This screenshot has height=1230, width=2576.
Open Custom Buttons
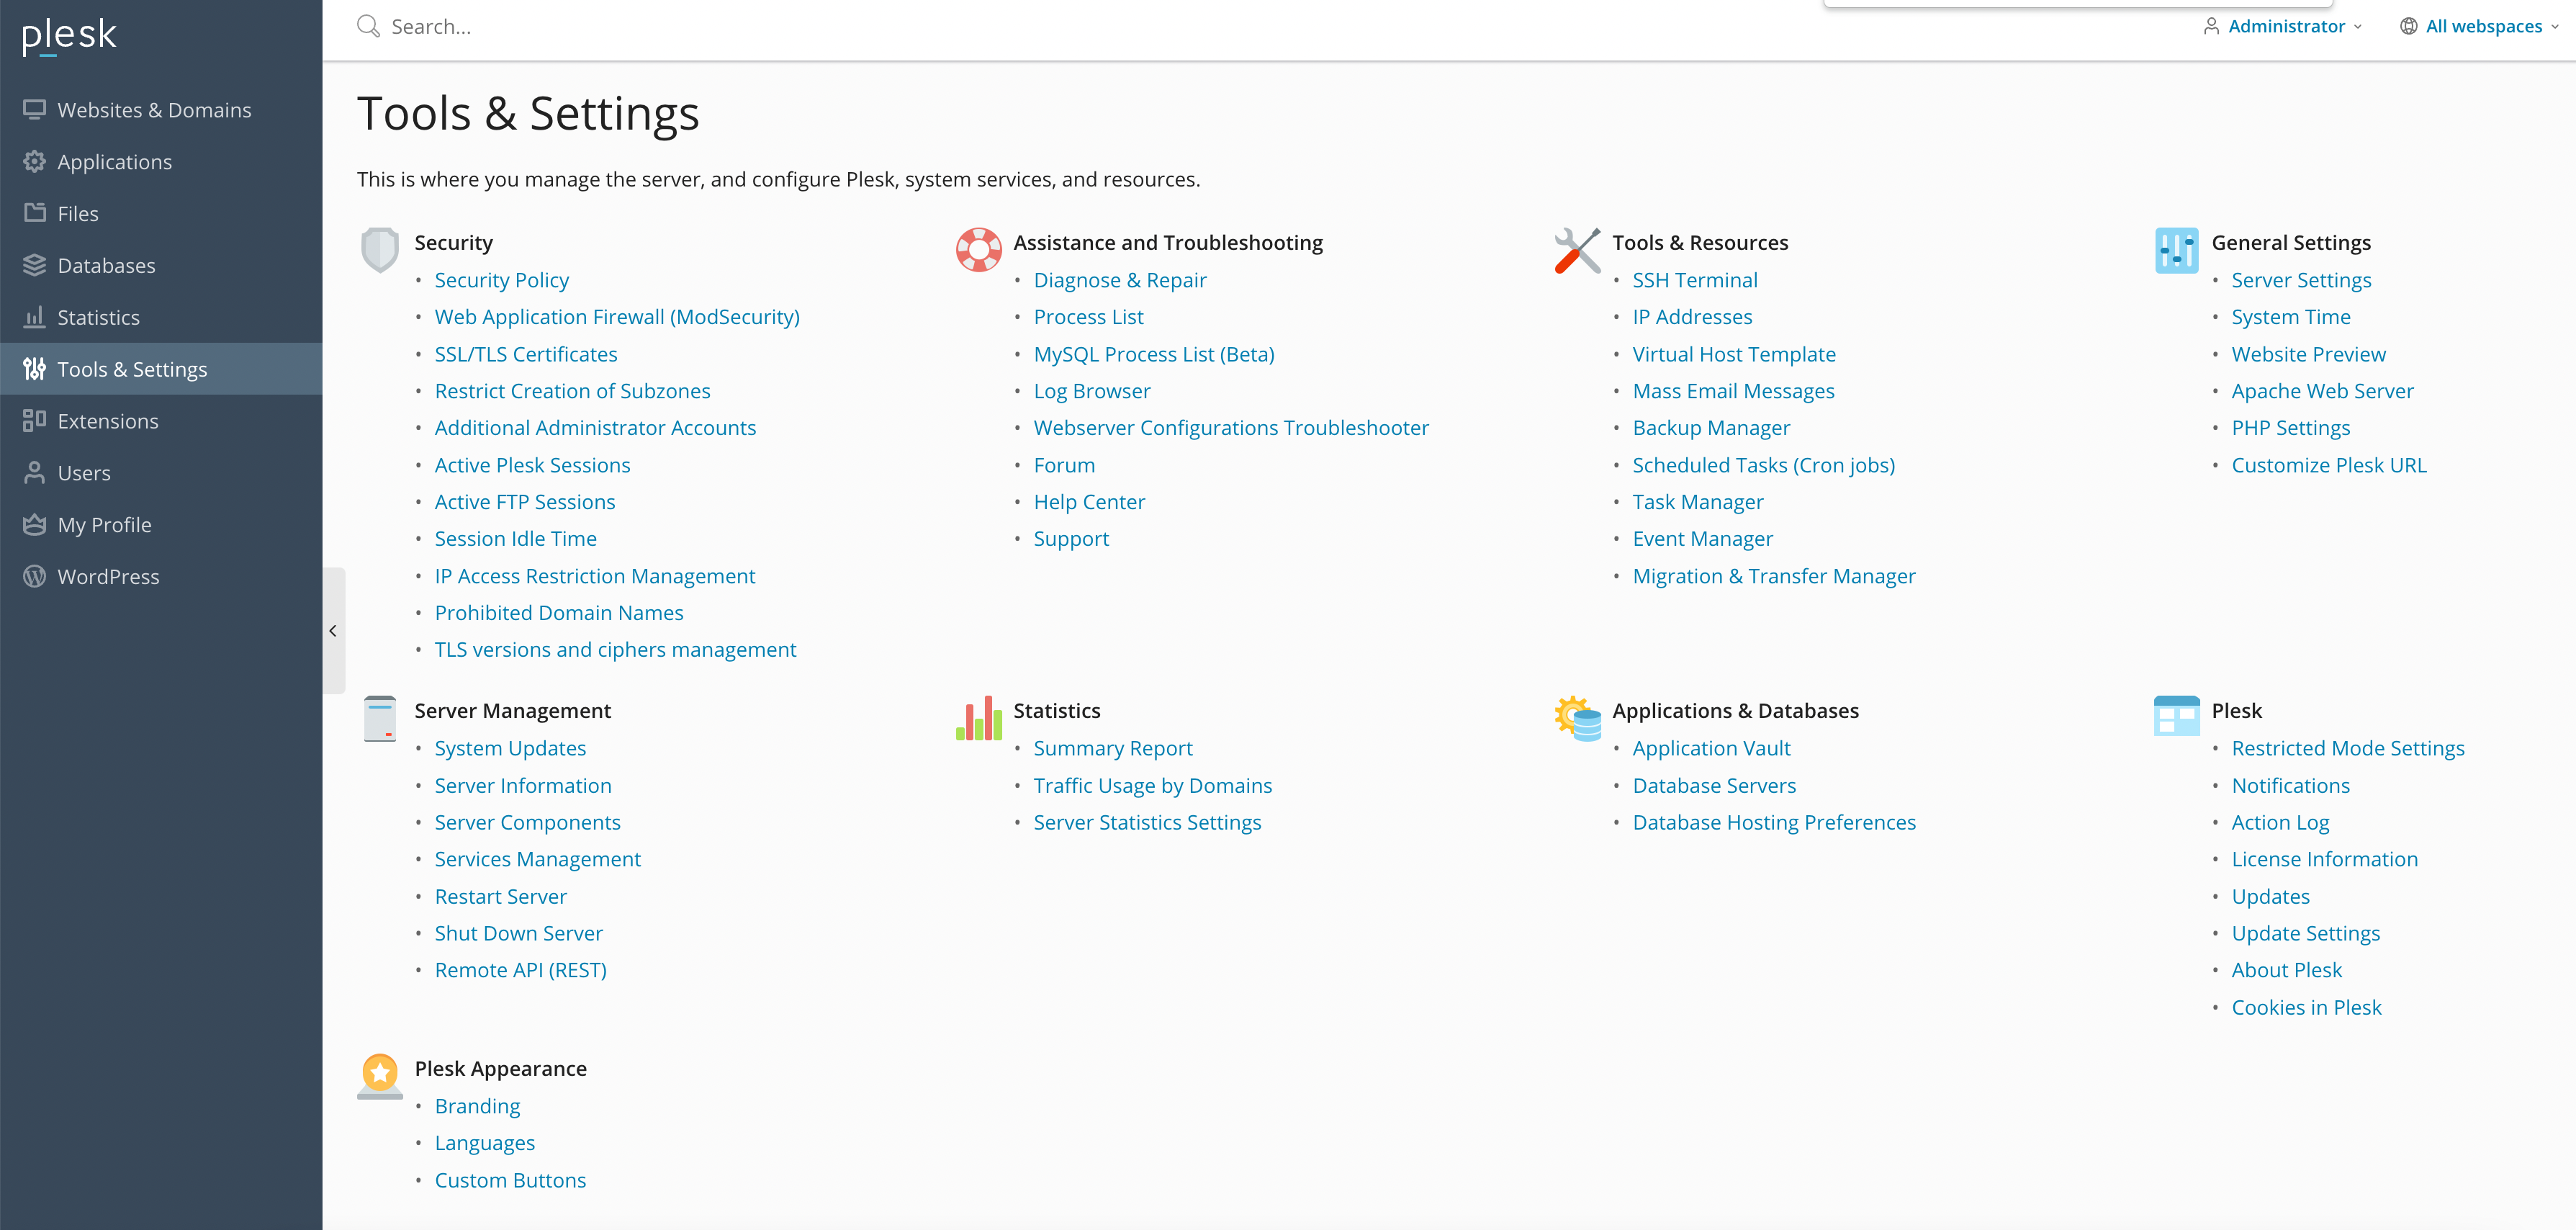510,1180
